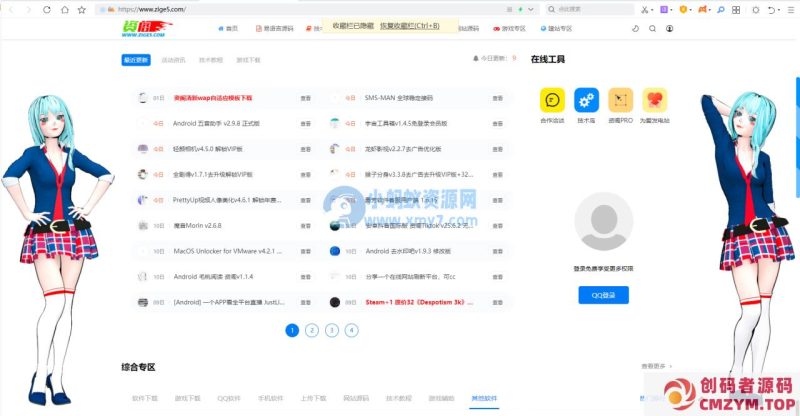Image resolution: width=800 pixels, height=416 pixels.
Task: Click the browser forward arrow
Action: point(29,10)
